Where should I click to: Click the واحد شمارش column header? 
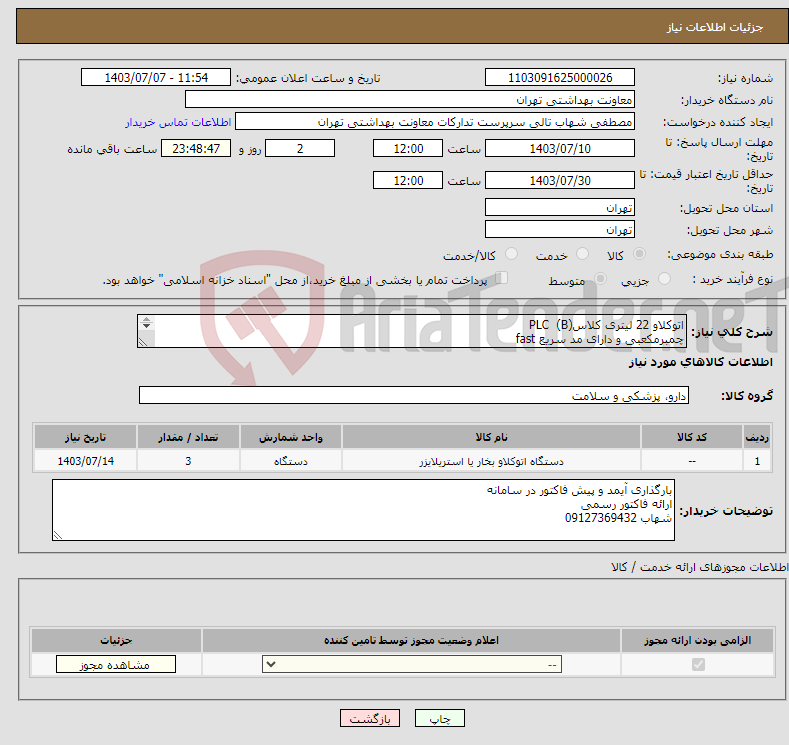290,437
